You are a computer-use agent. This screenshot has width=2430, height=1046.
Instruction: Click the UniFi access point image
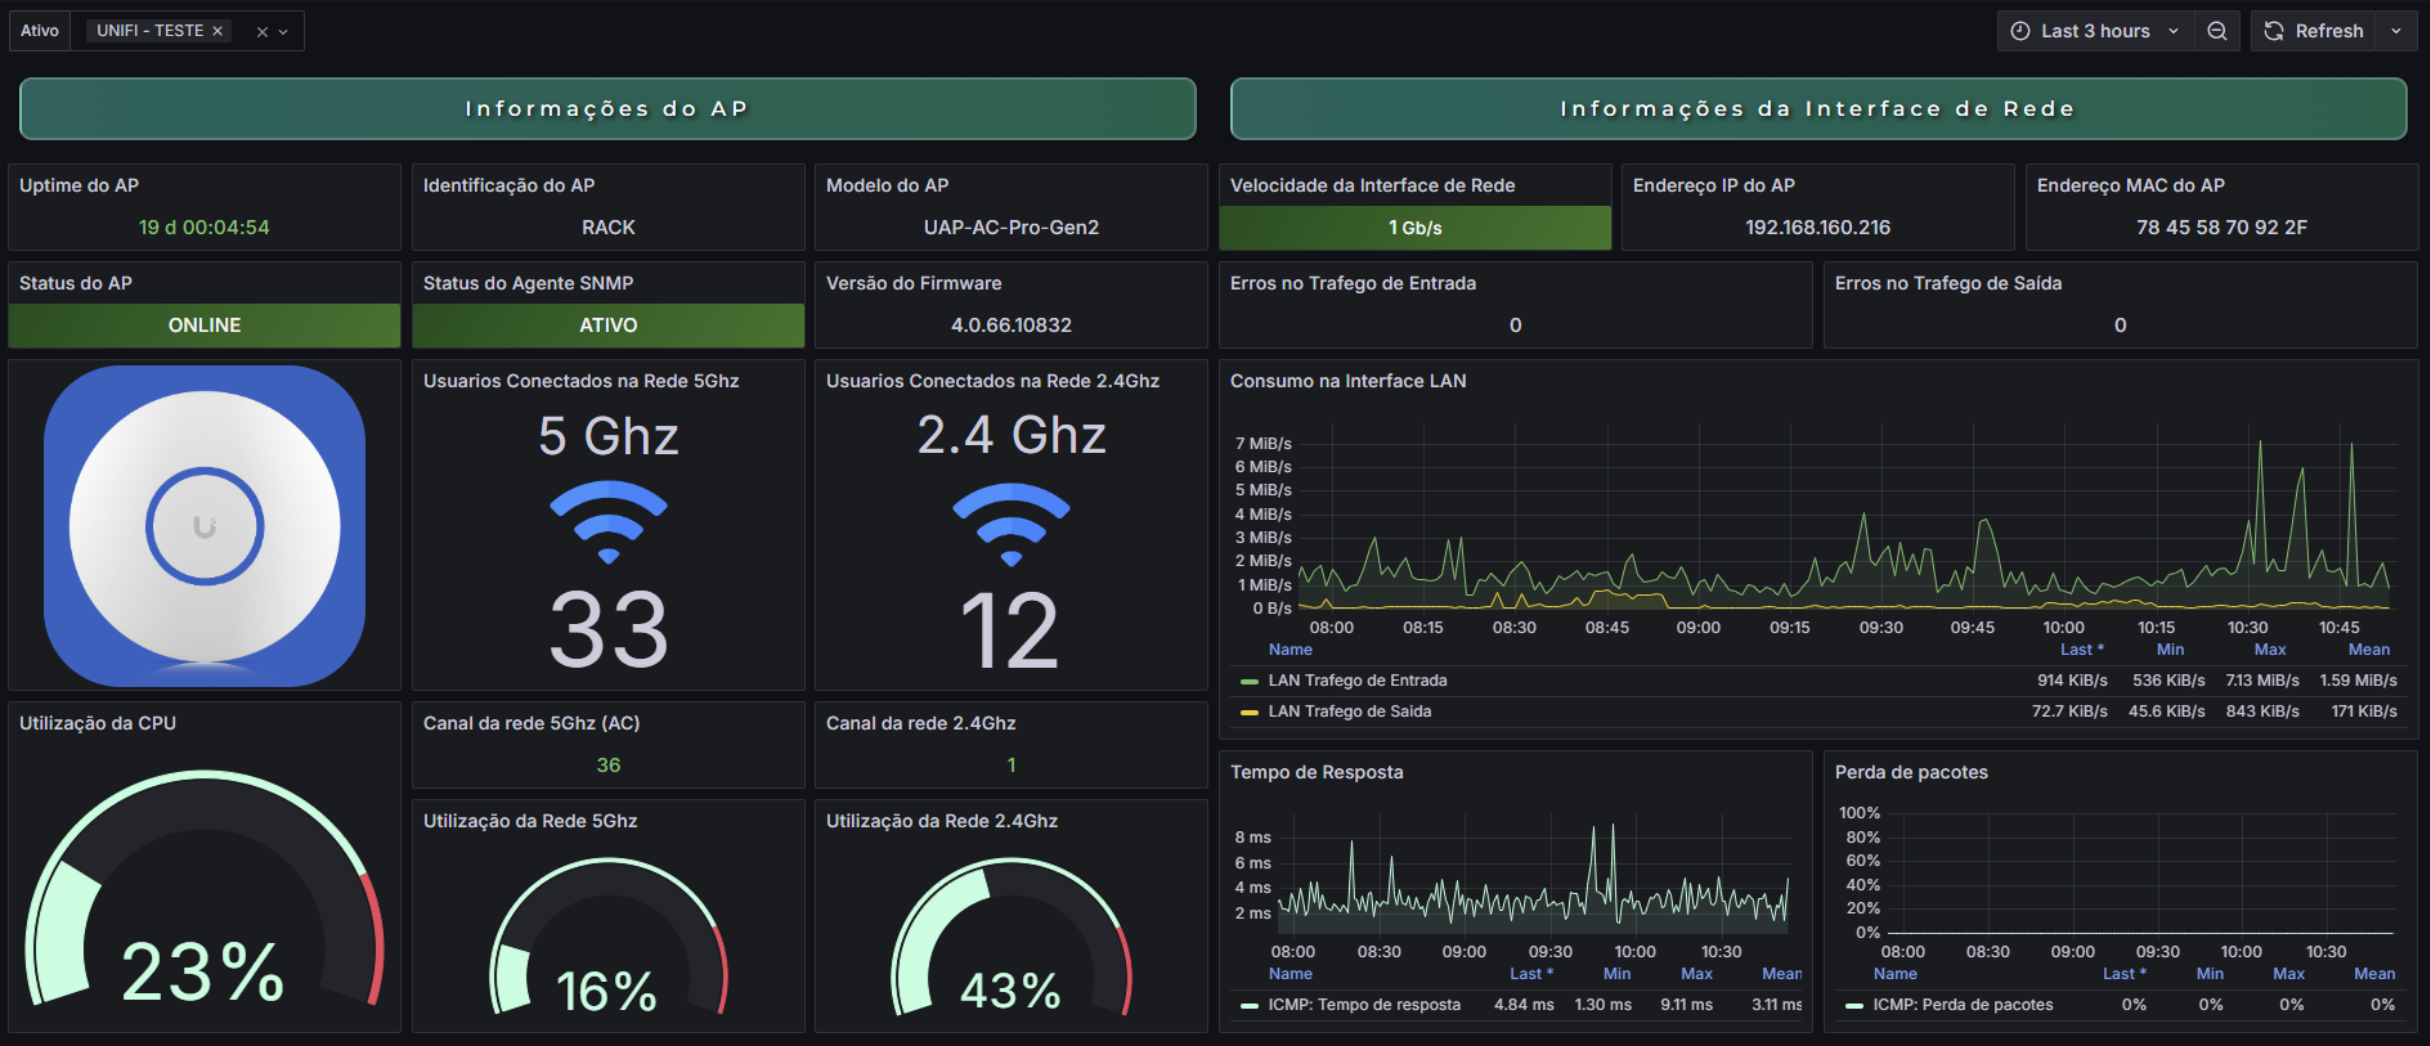204,526
